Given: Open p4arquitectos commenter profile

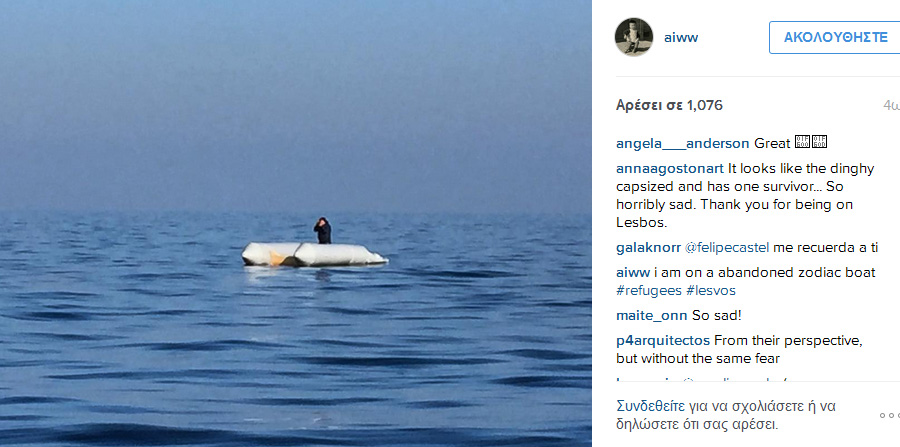Looking at the screenshot, I should pyautogui.click(x=663, y=341).
